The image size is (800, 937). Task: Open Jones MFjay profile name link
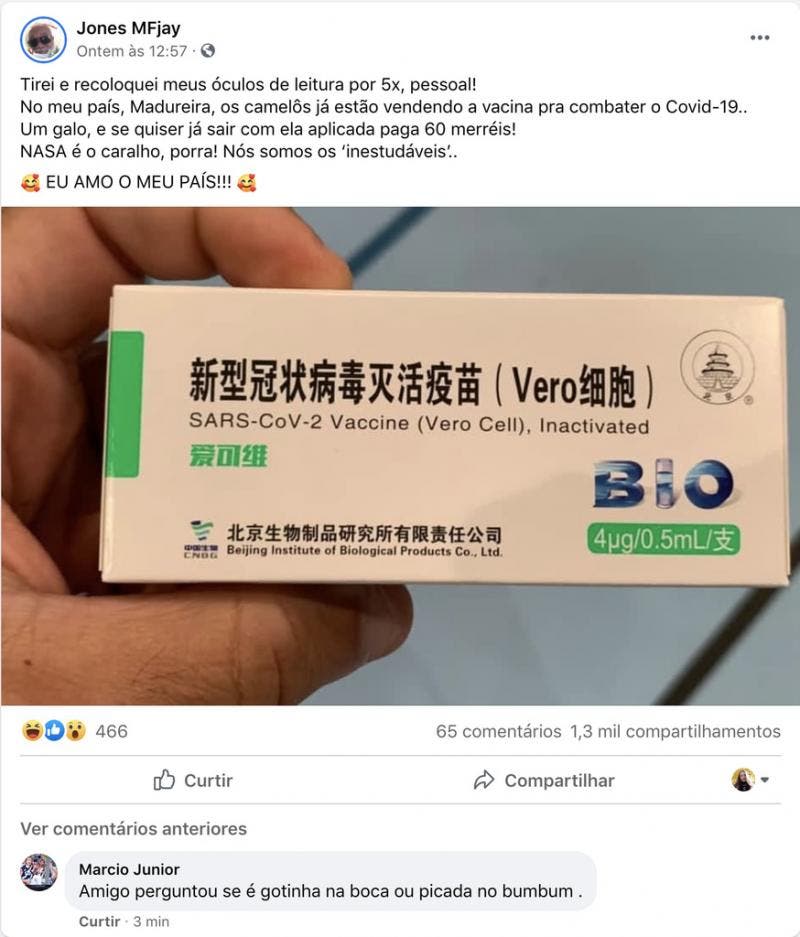[128, 28]
